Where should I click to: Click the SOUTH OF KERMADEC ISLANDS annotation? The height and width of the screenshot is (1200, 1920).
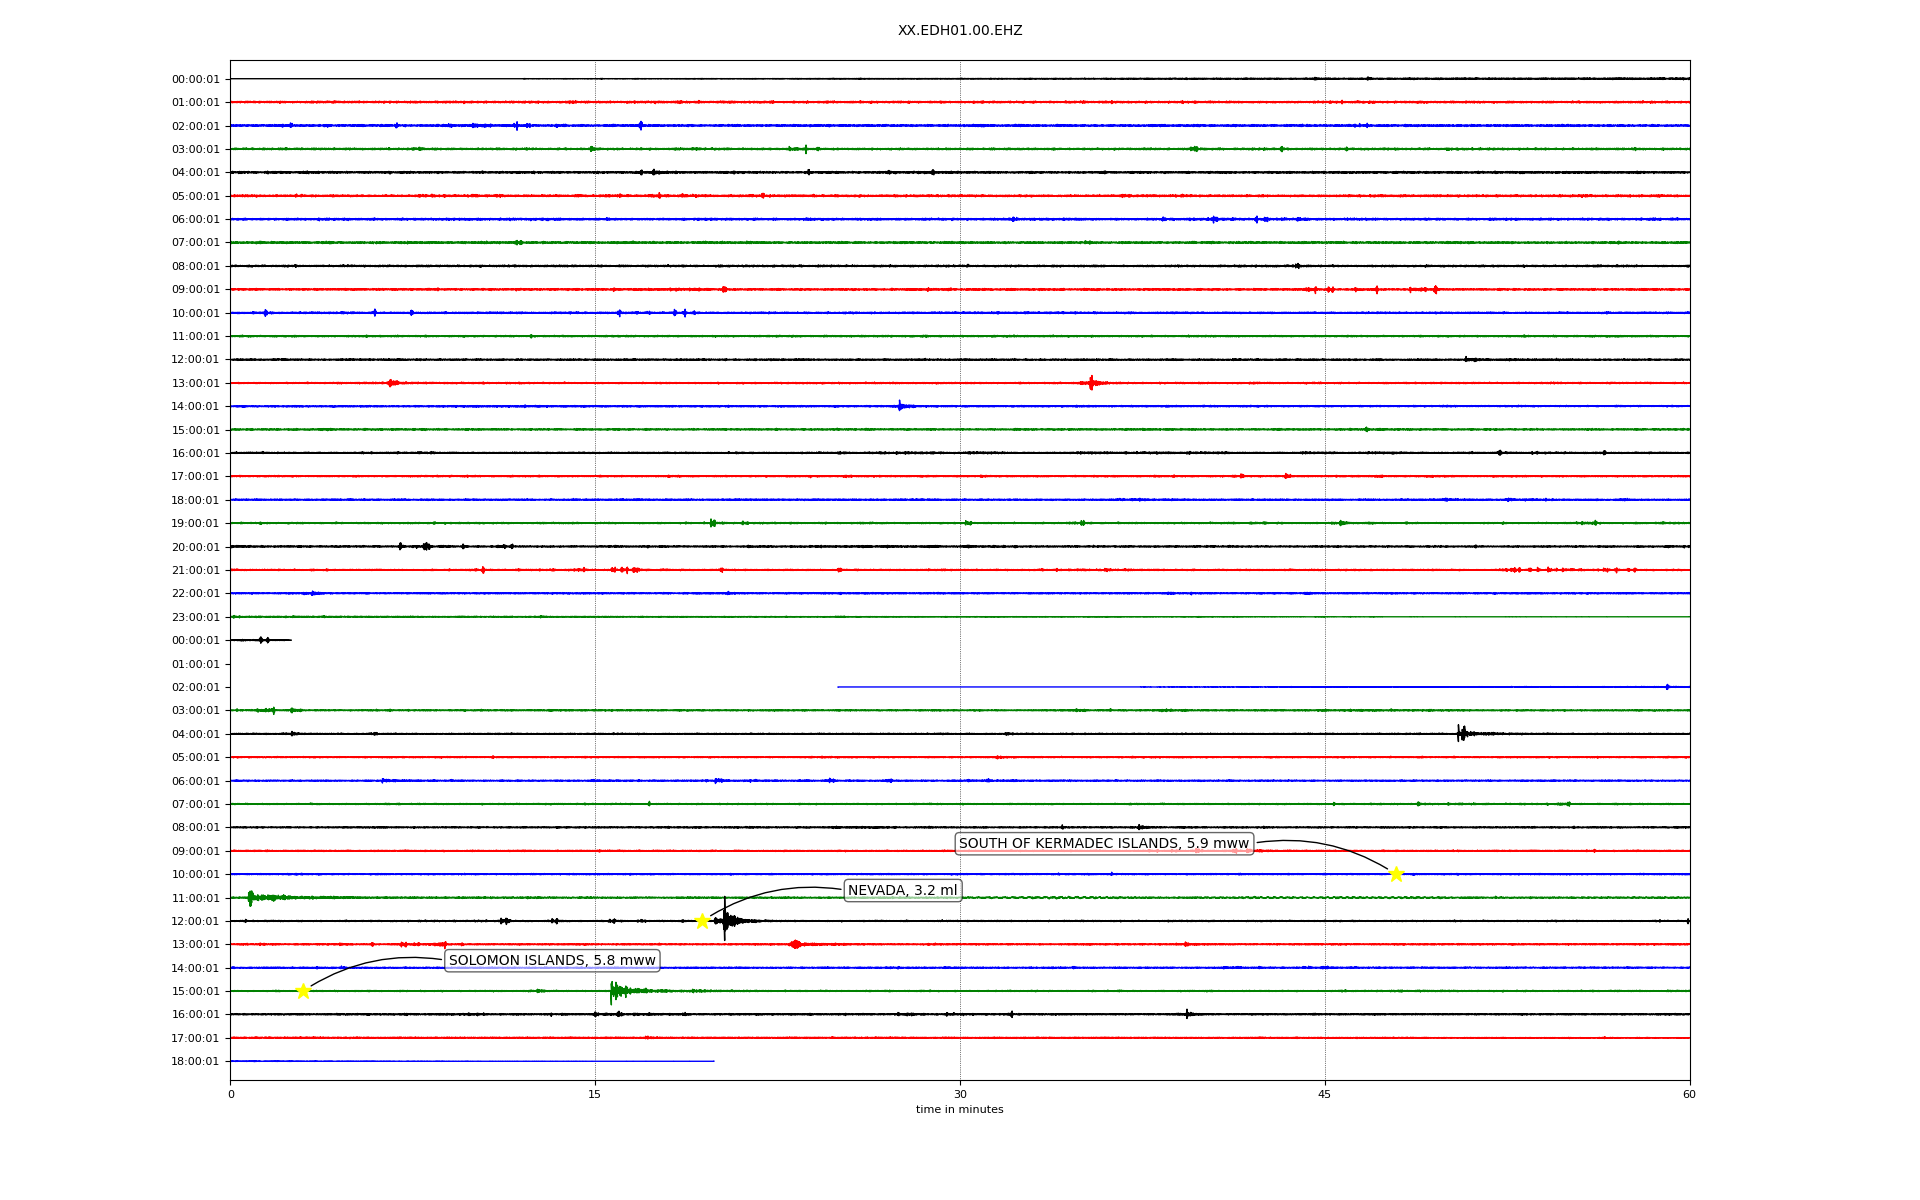tap(1103, 844)
